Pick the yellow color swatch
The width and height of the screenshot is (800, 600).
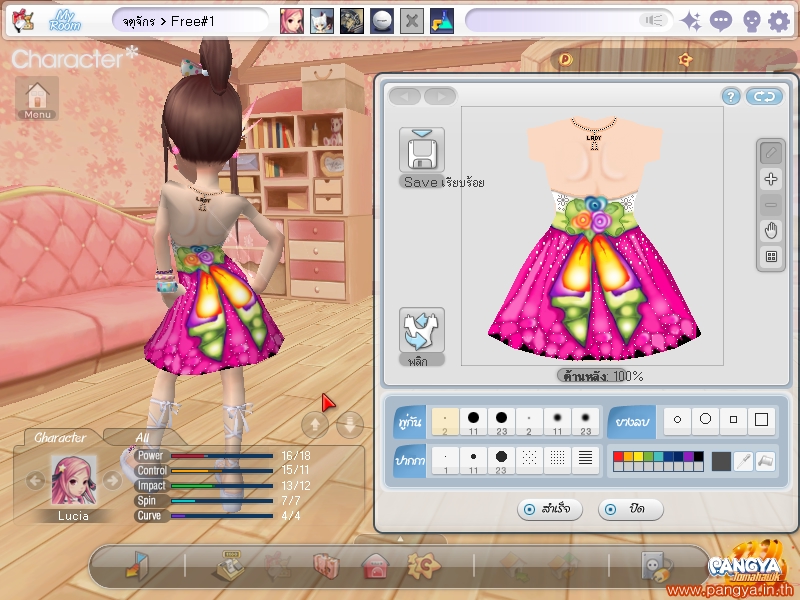click(x=638, y=456)
